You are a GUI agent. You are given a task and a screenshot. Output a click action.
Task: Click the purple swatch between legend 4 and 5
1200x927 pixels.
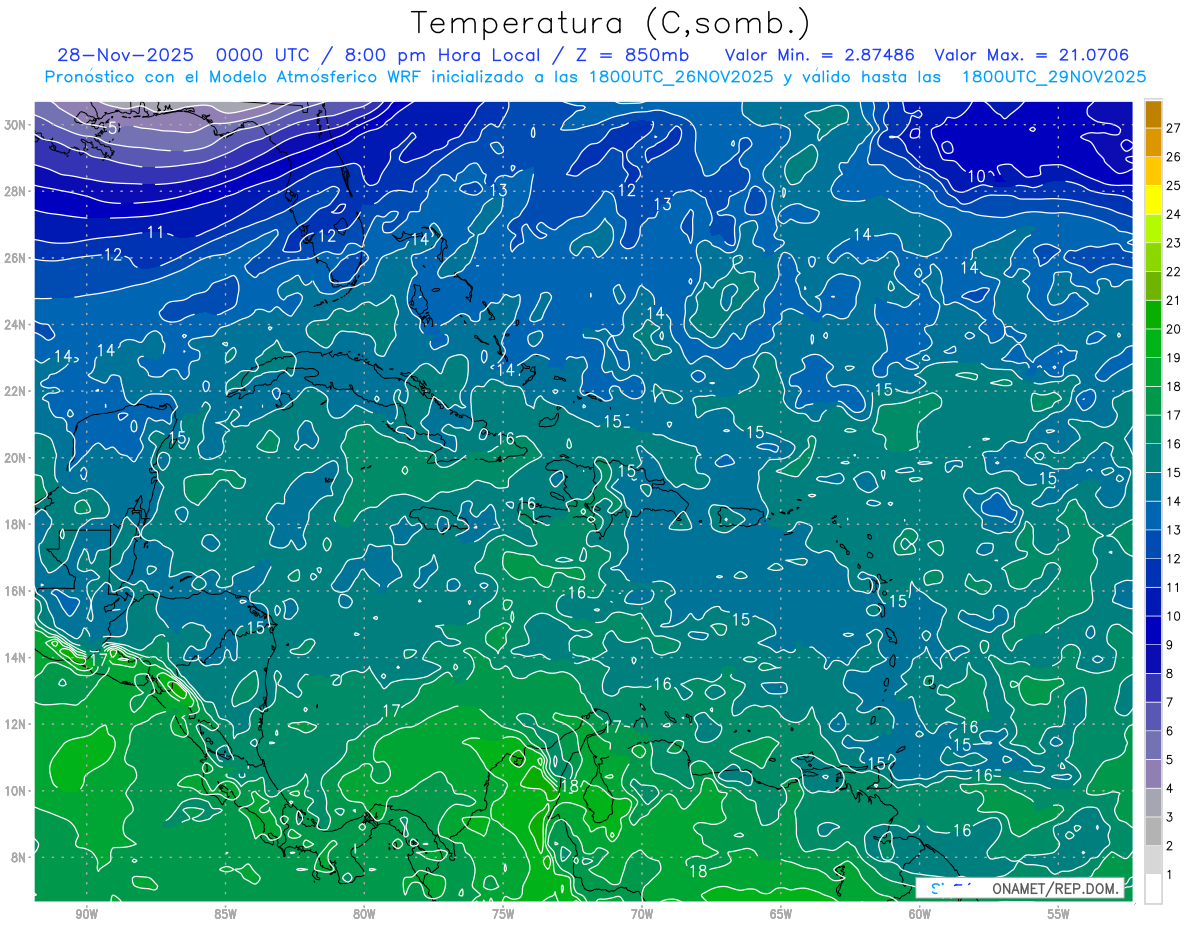point(1153,774)
